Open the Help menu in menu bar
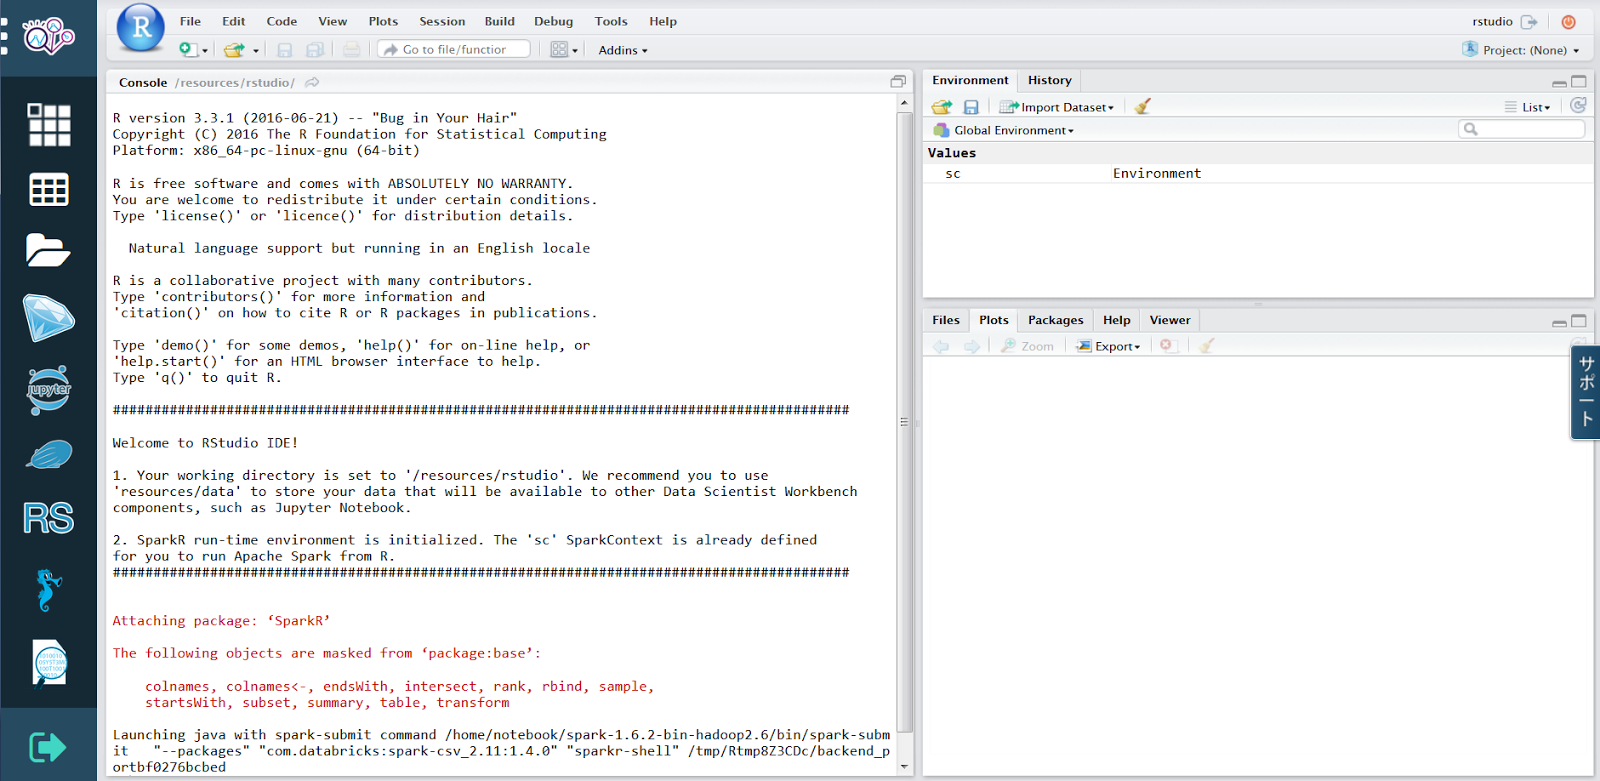 tap(663, 21)
